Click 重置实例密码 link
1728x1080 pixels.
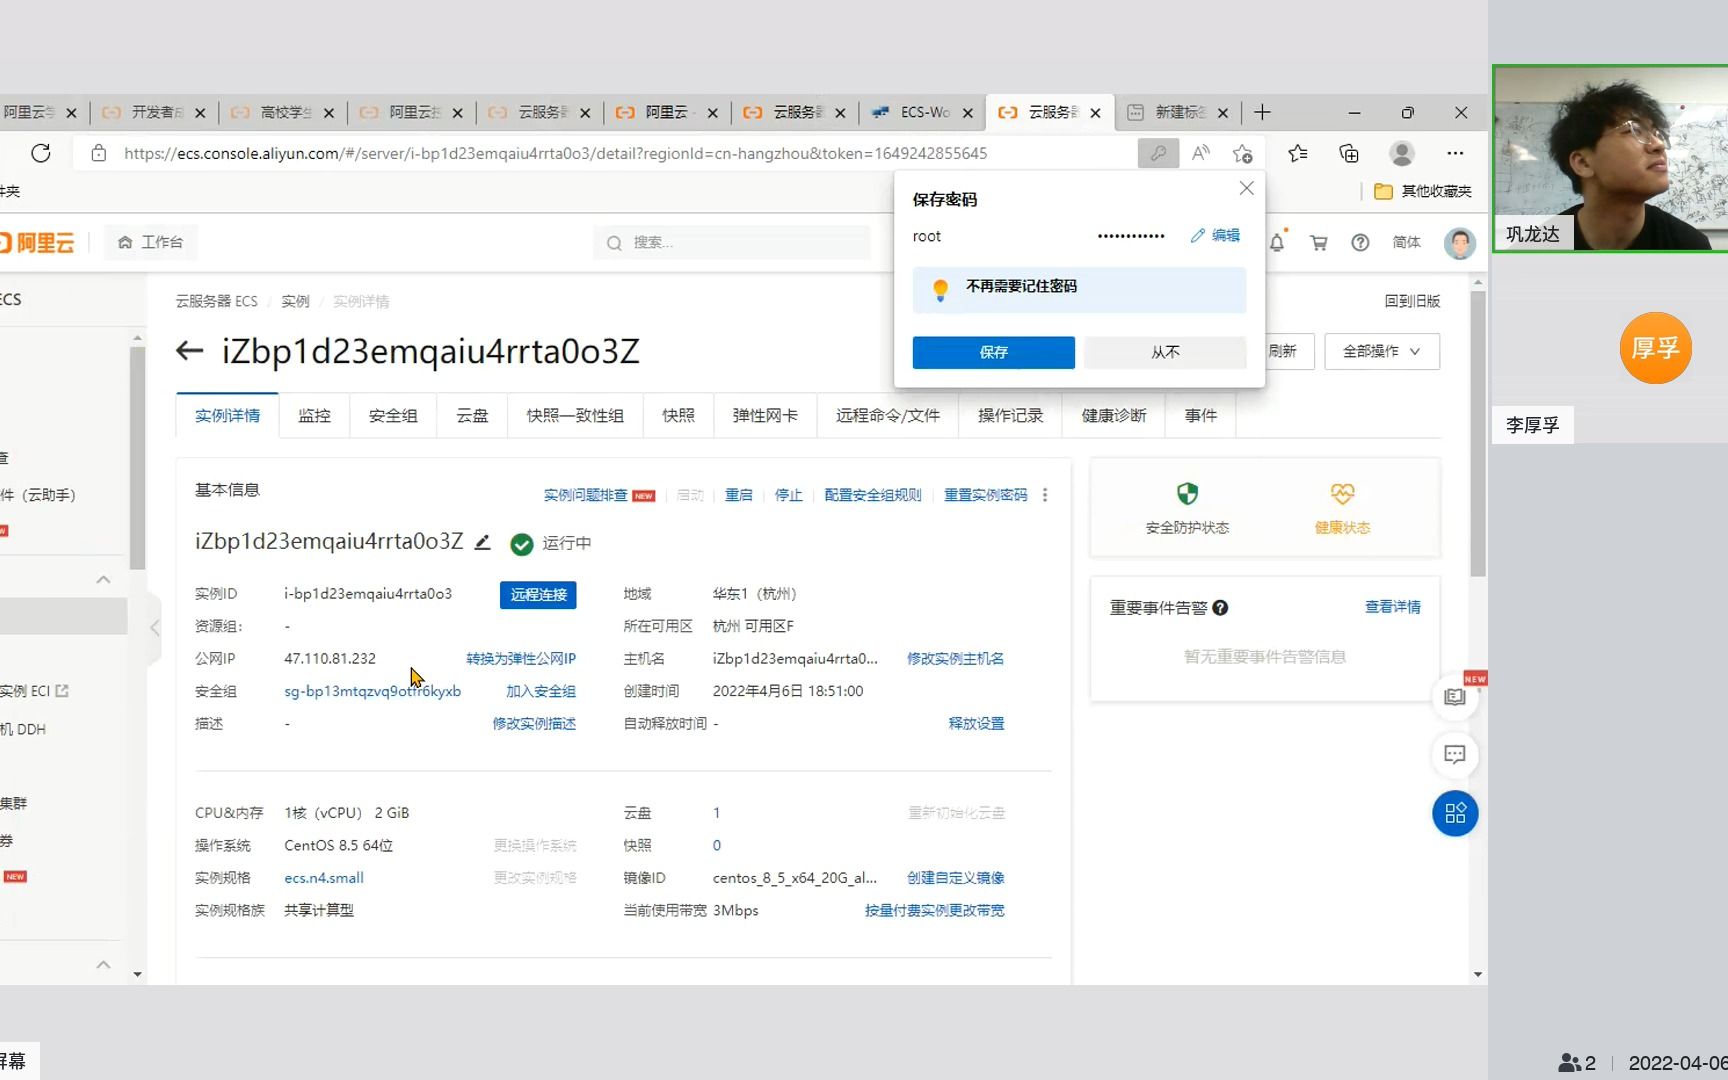pyautogui.click(x=985, y=495)
